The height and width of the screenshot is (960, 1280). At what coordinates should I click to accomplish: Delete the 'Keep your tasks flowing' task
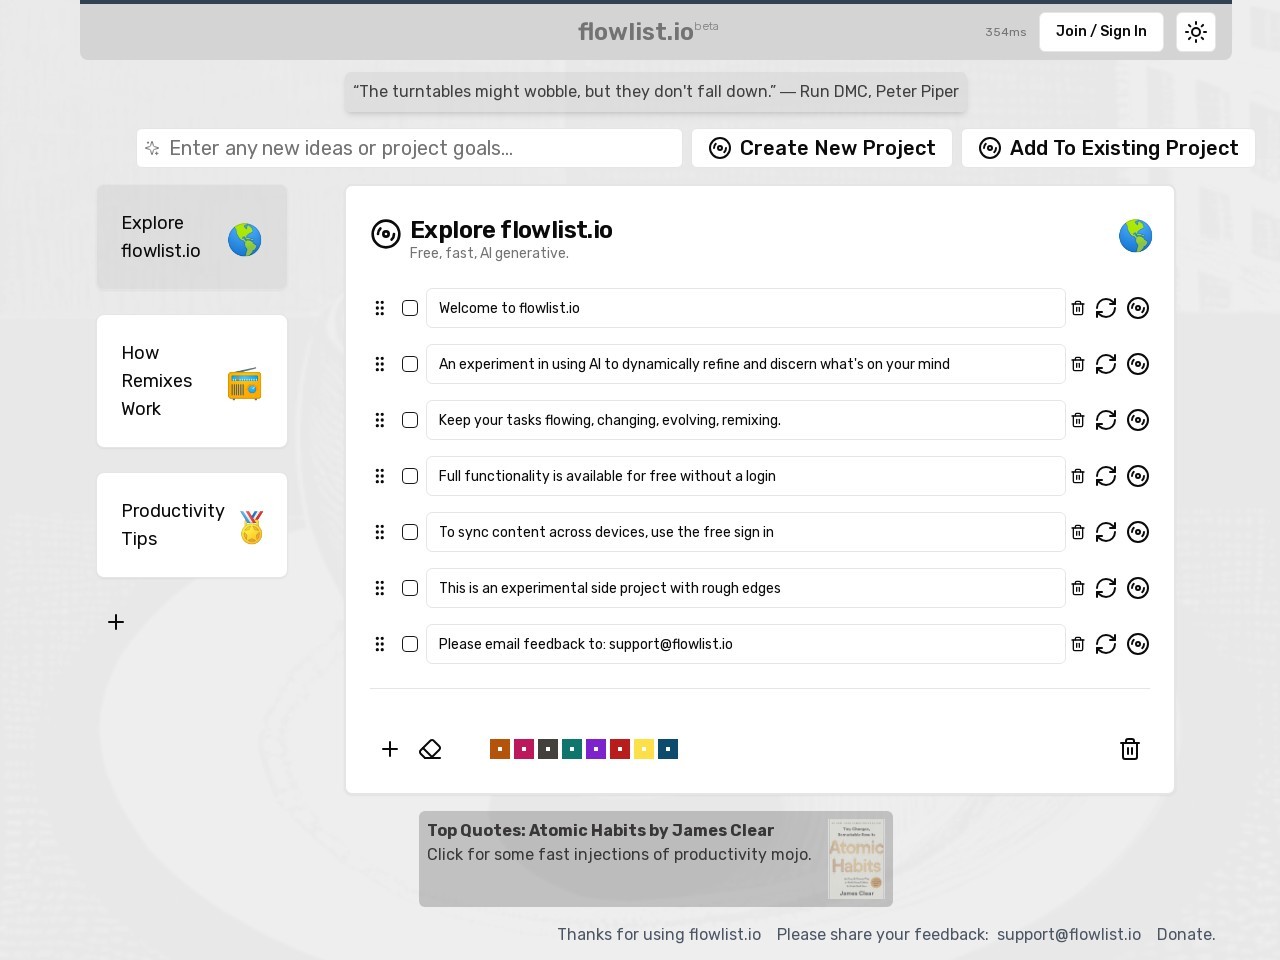point(1078,420)
